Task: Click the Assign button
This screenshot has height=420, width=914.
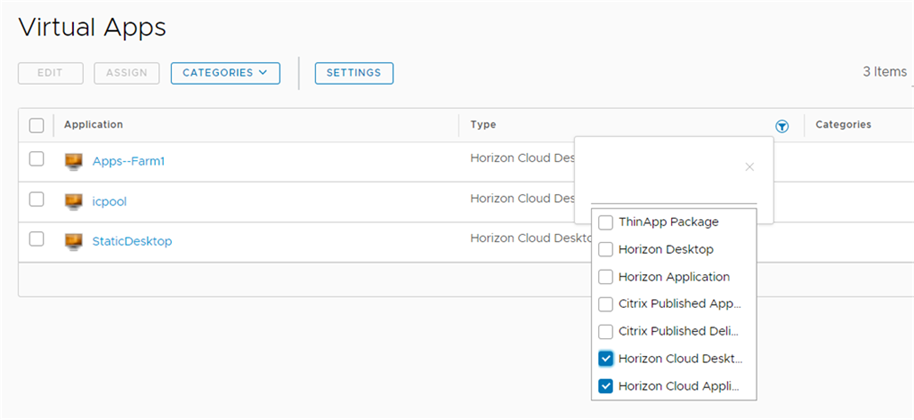Action: 126,73
